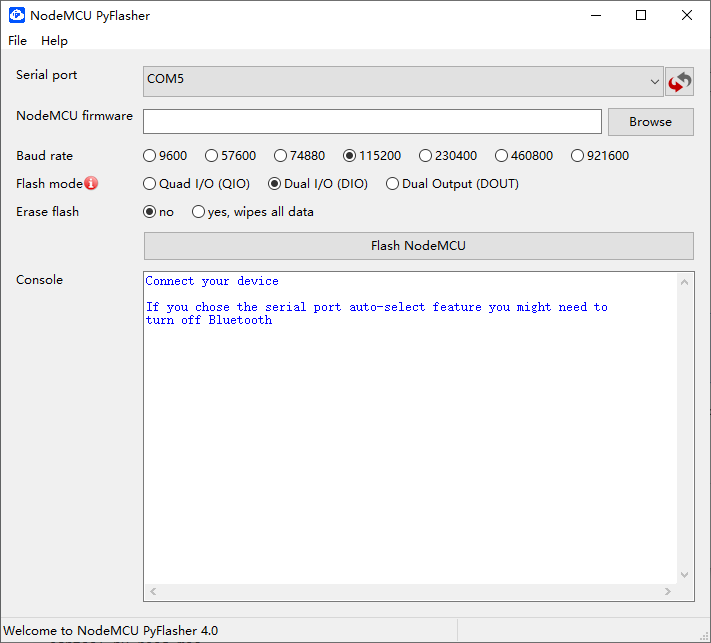Set Erase flash to no
The image size is (711, 643).
(x=158, y=212)
